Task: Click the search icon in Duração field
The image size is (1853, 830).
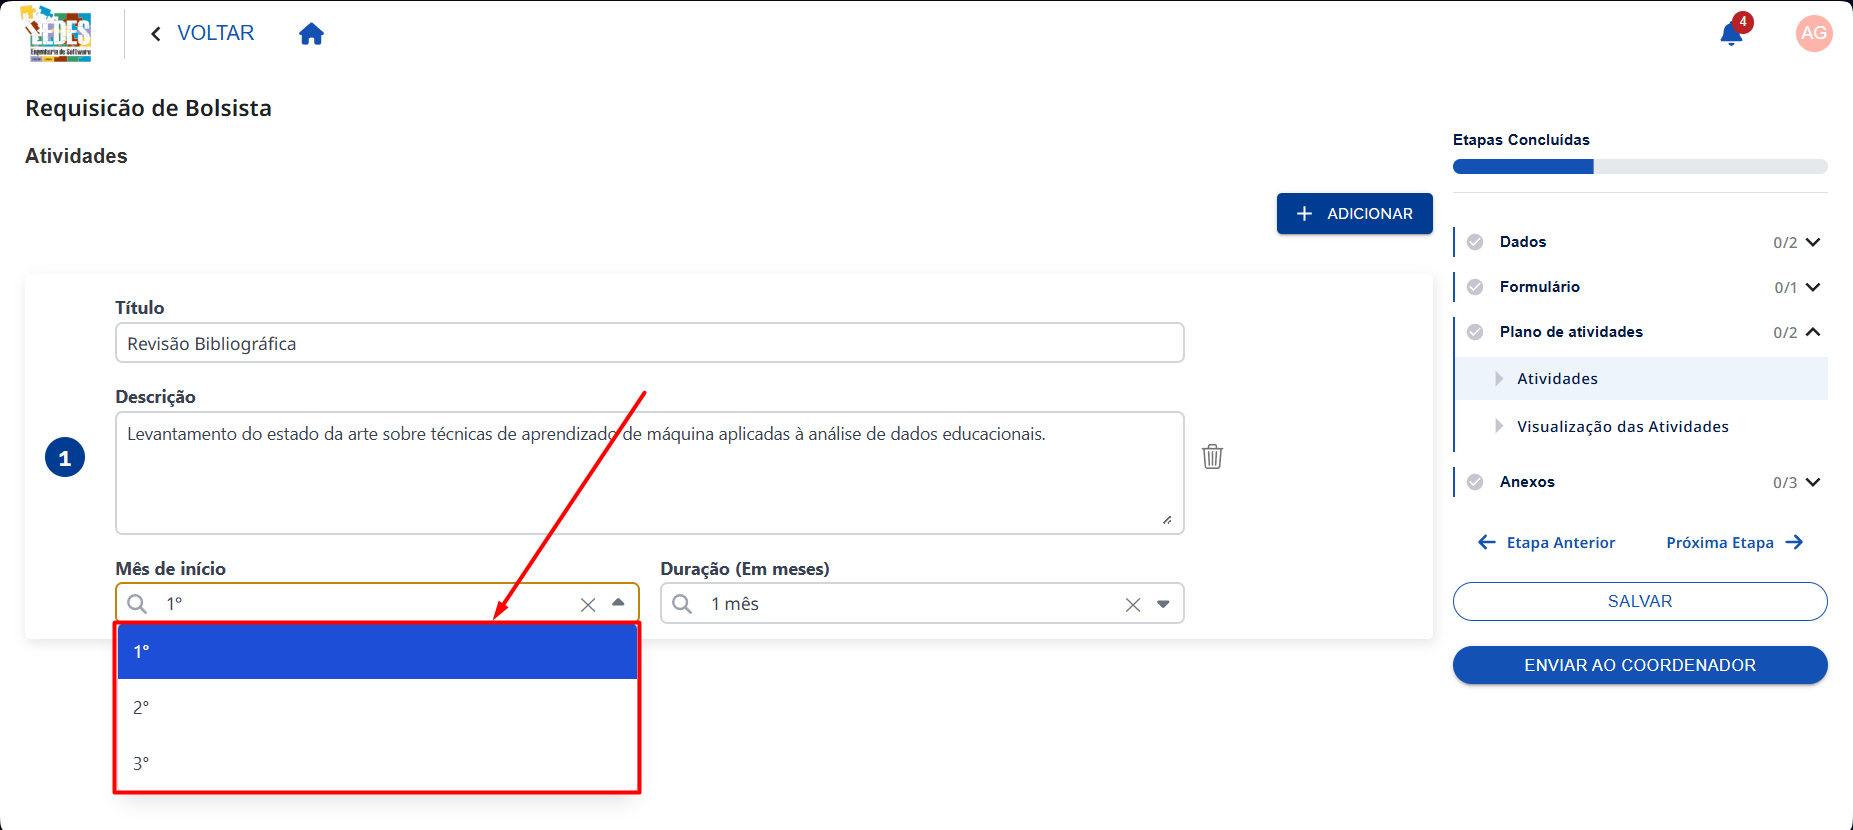Action: (x=682, y=603)
